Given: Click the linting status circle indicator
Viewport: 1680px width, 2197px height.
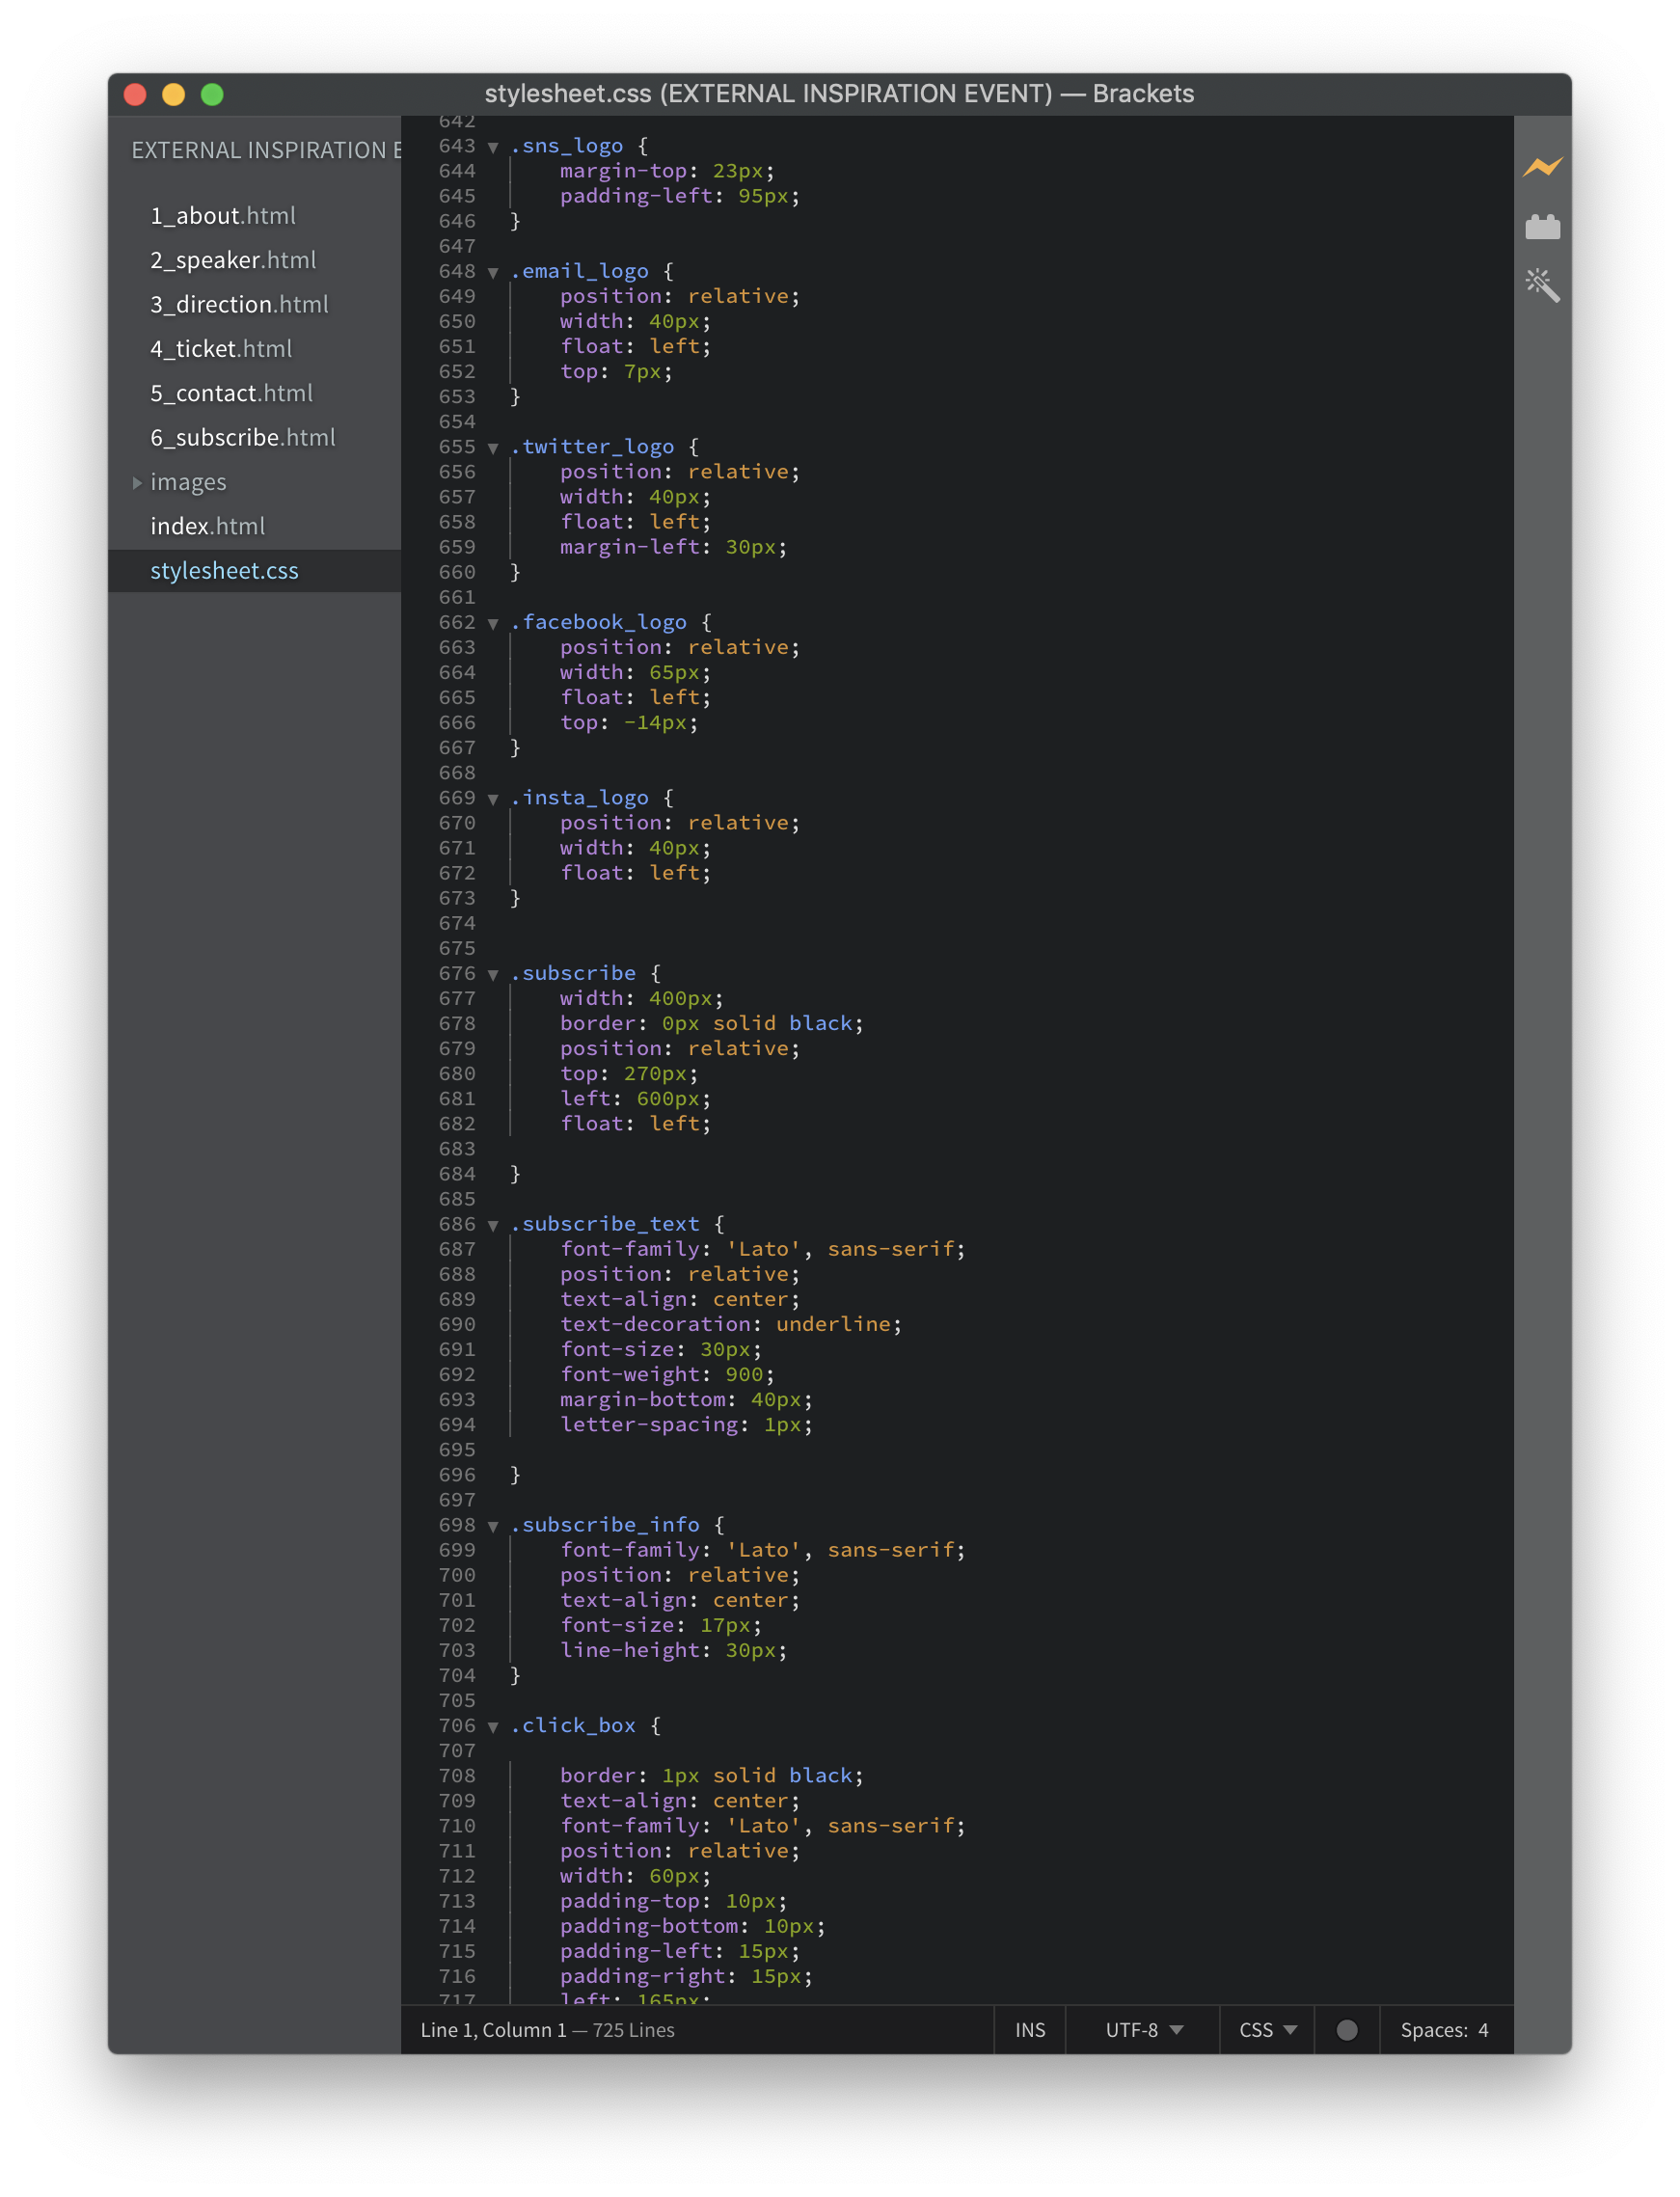Looking at the screenshot, I should (1346, 2029).
